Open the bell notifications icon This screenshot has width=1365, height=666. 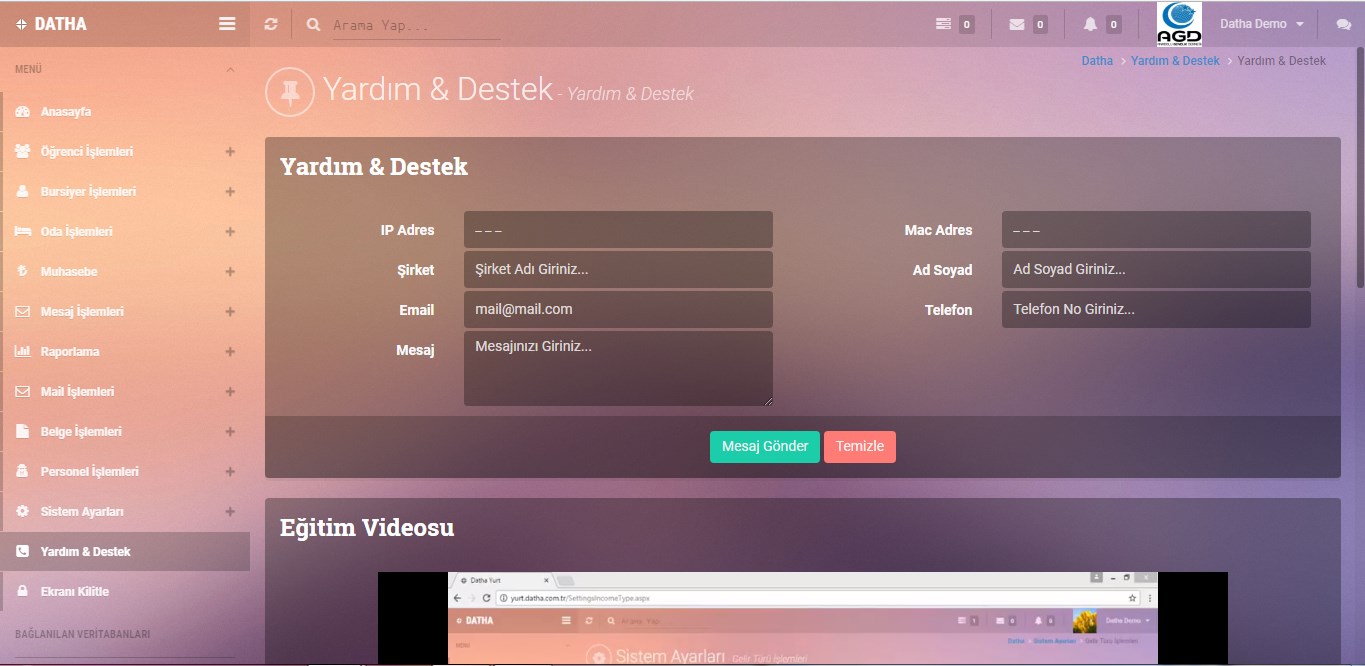(x=1090, y=24)
